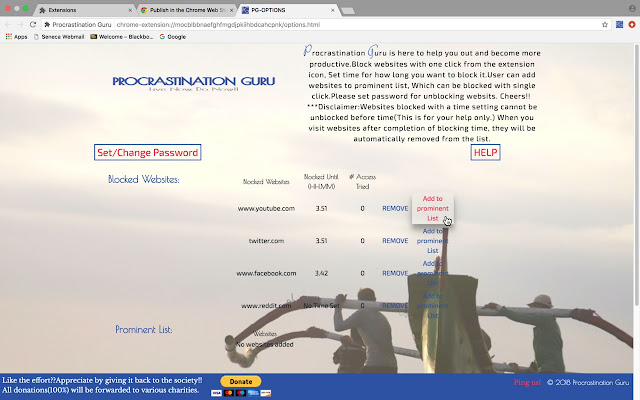Viewport: 640px width, 400px height.
Task: Open the Welcome – Blackboard bookmark
Action: point(122,37)
